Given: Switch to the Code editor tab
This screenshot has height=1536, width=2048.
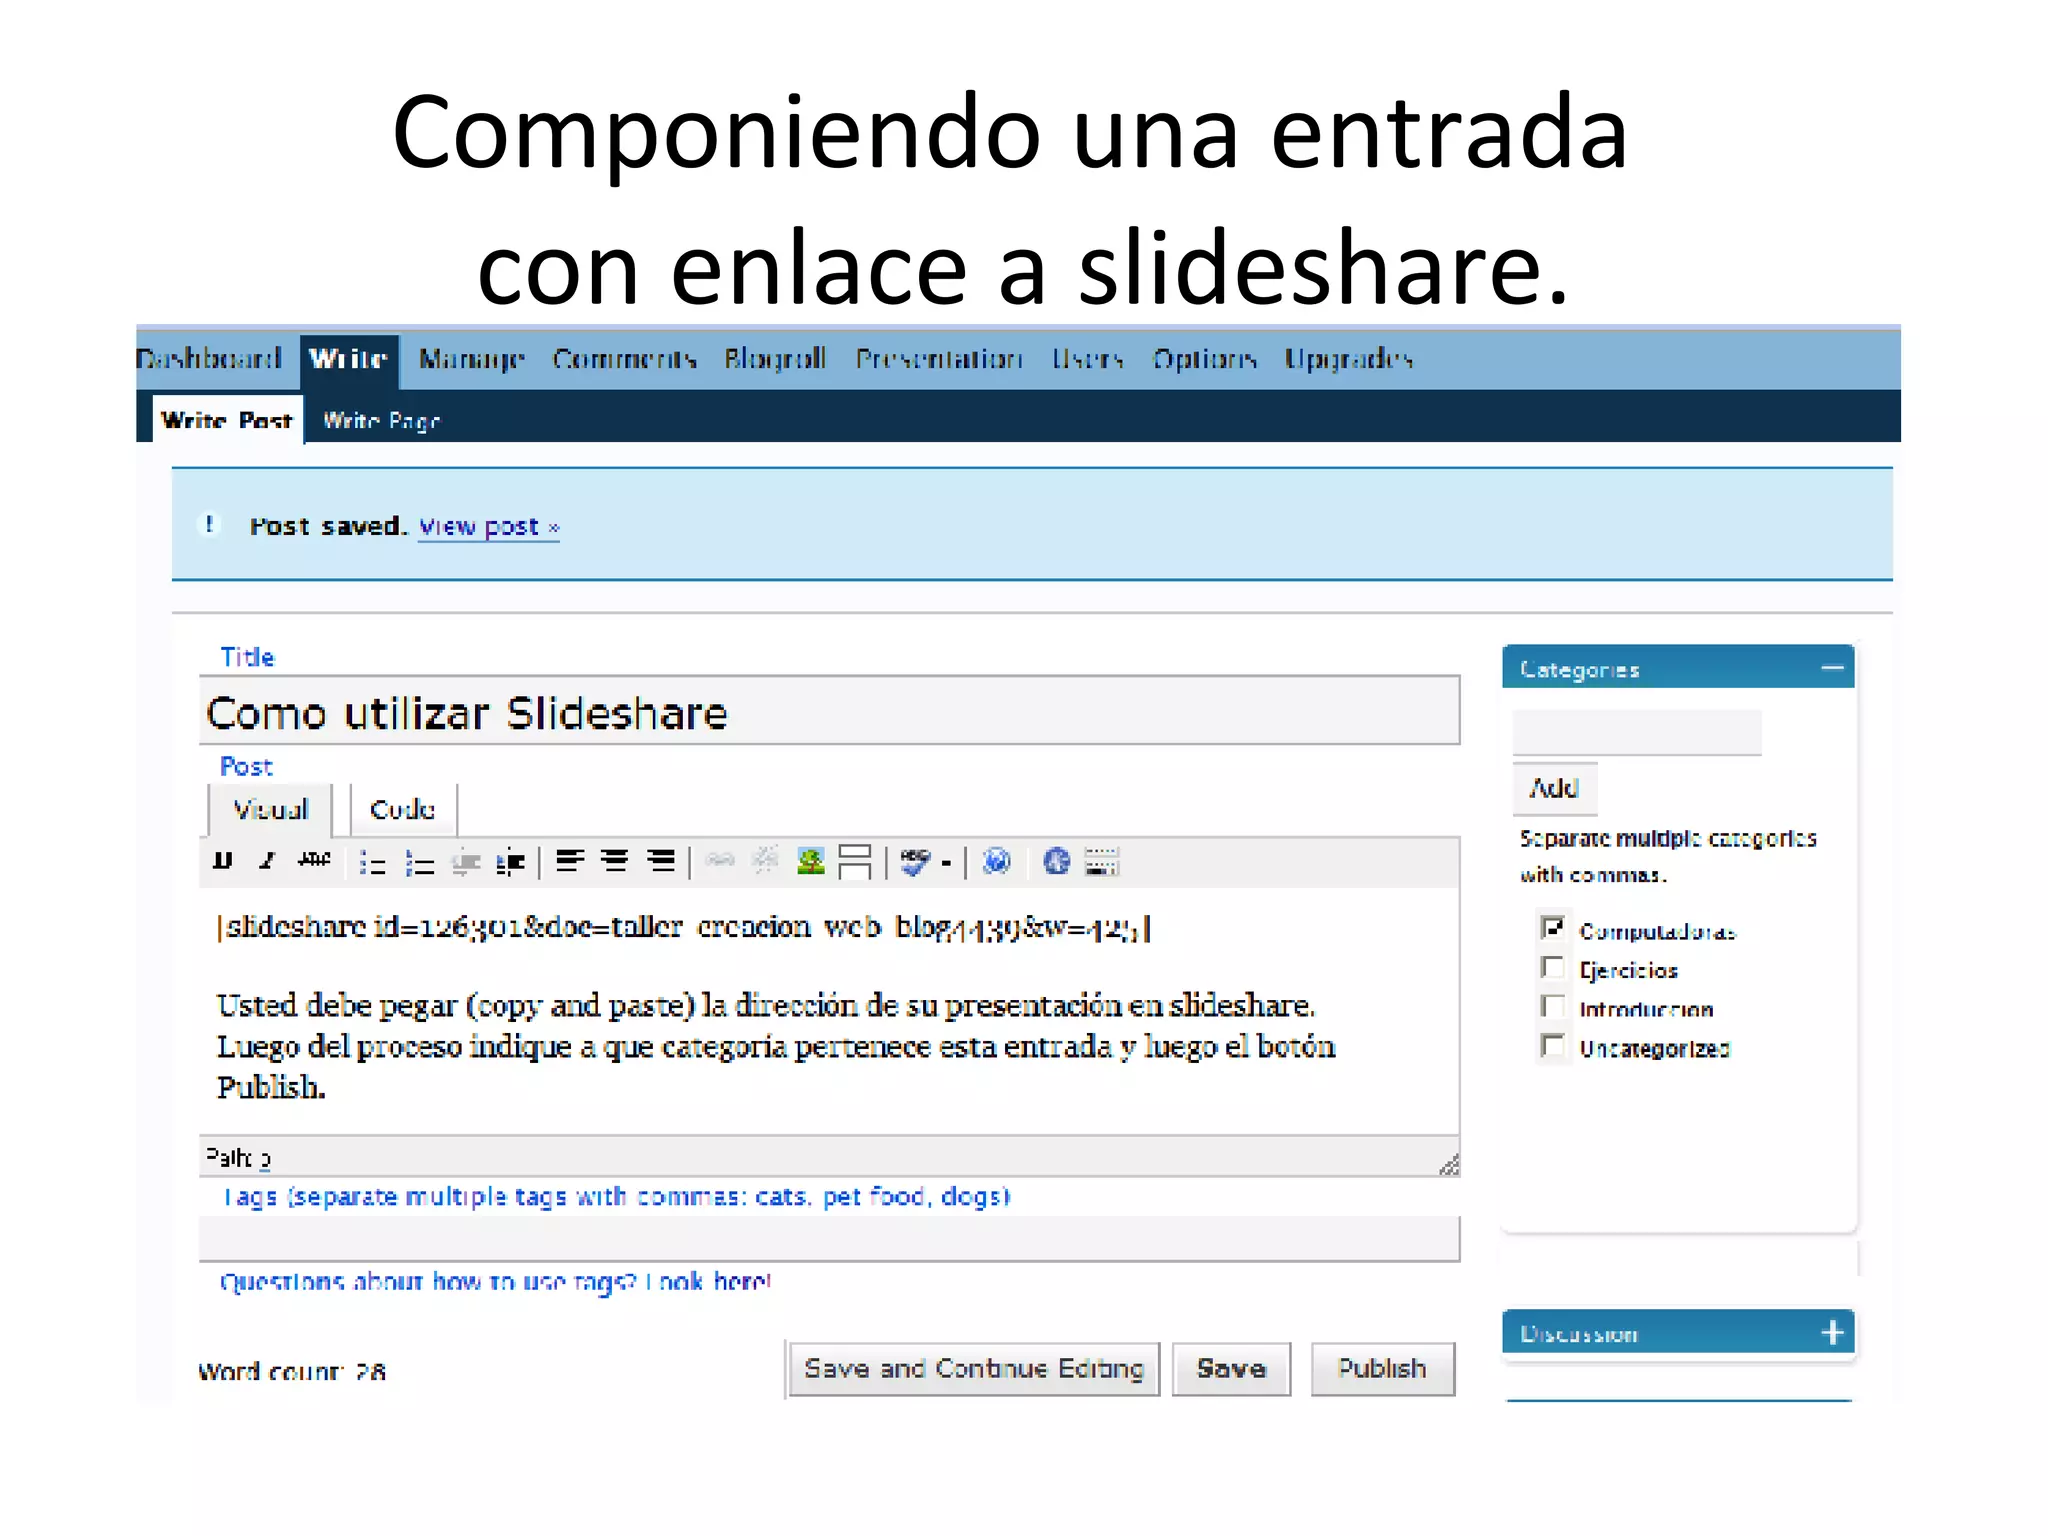Looking at the screenshot, I should pyautogui.click(x=403, y=809).
